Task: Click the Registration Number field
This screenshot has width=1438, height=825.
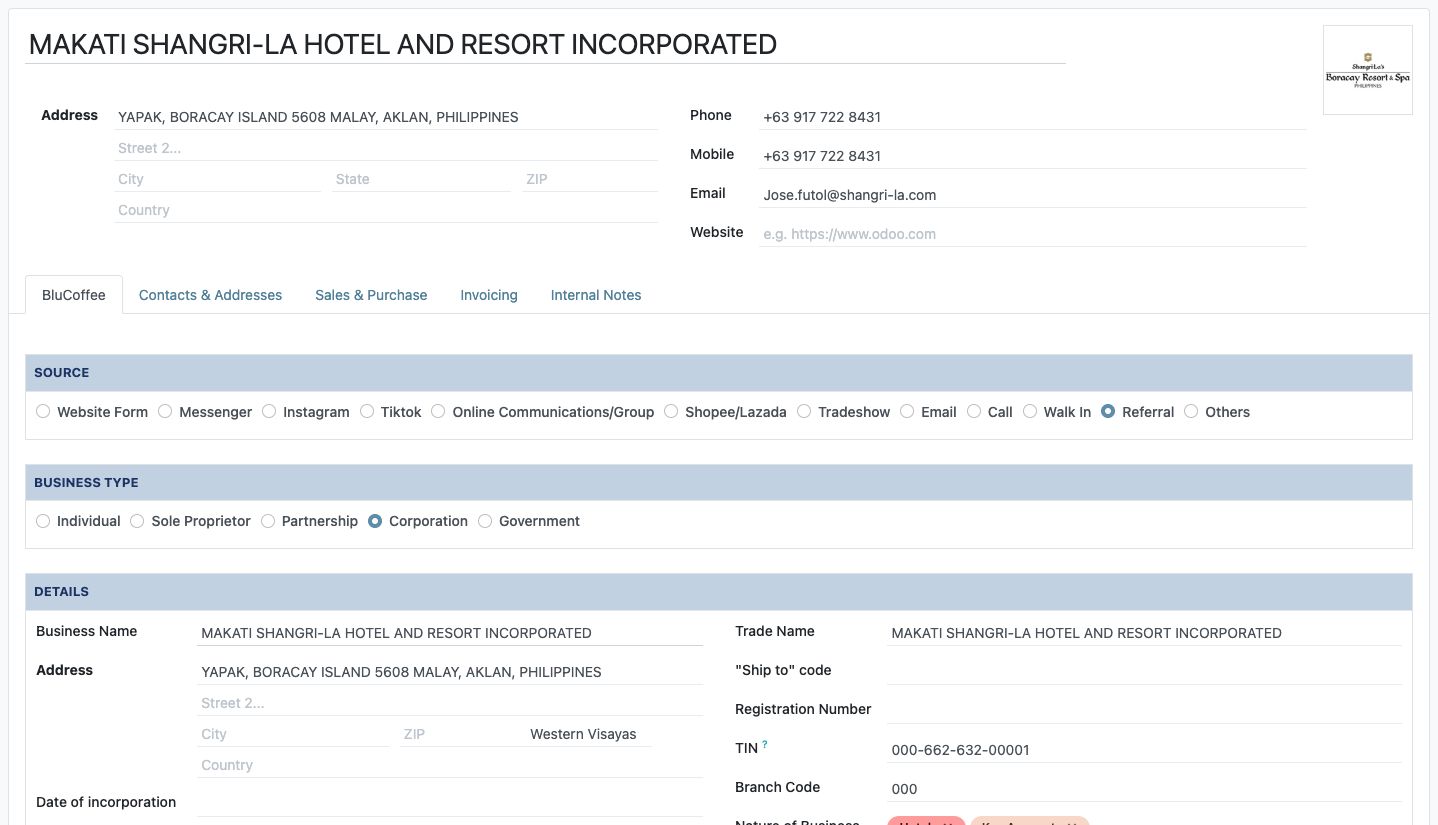Action: [1144, 711]
